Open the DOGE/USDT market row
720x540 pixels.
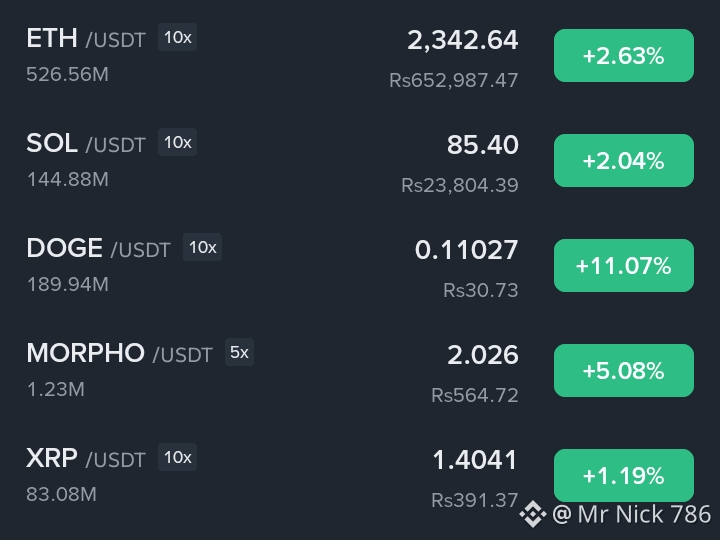tap(360, 266)
